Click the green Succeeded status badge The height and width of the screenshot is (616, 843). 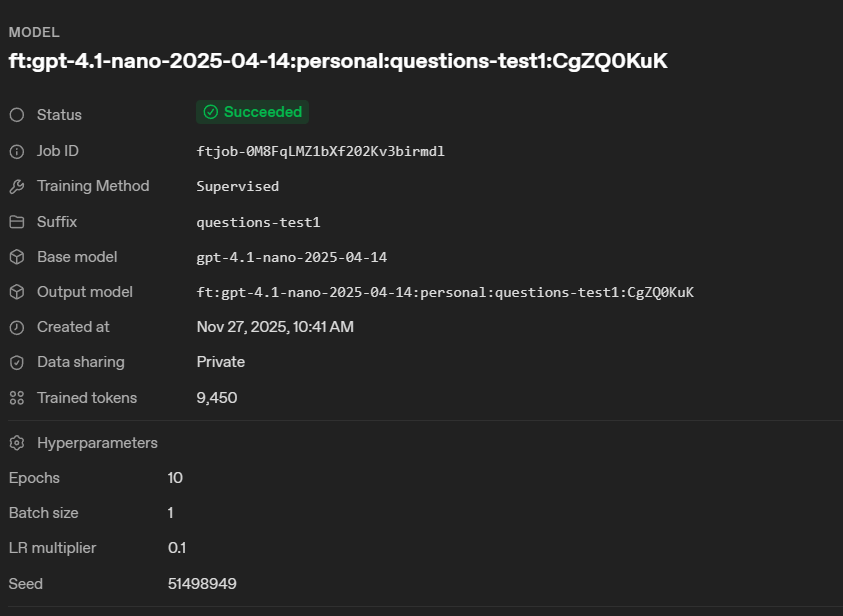coord(252,112)
